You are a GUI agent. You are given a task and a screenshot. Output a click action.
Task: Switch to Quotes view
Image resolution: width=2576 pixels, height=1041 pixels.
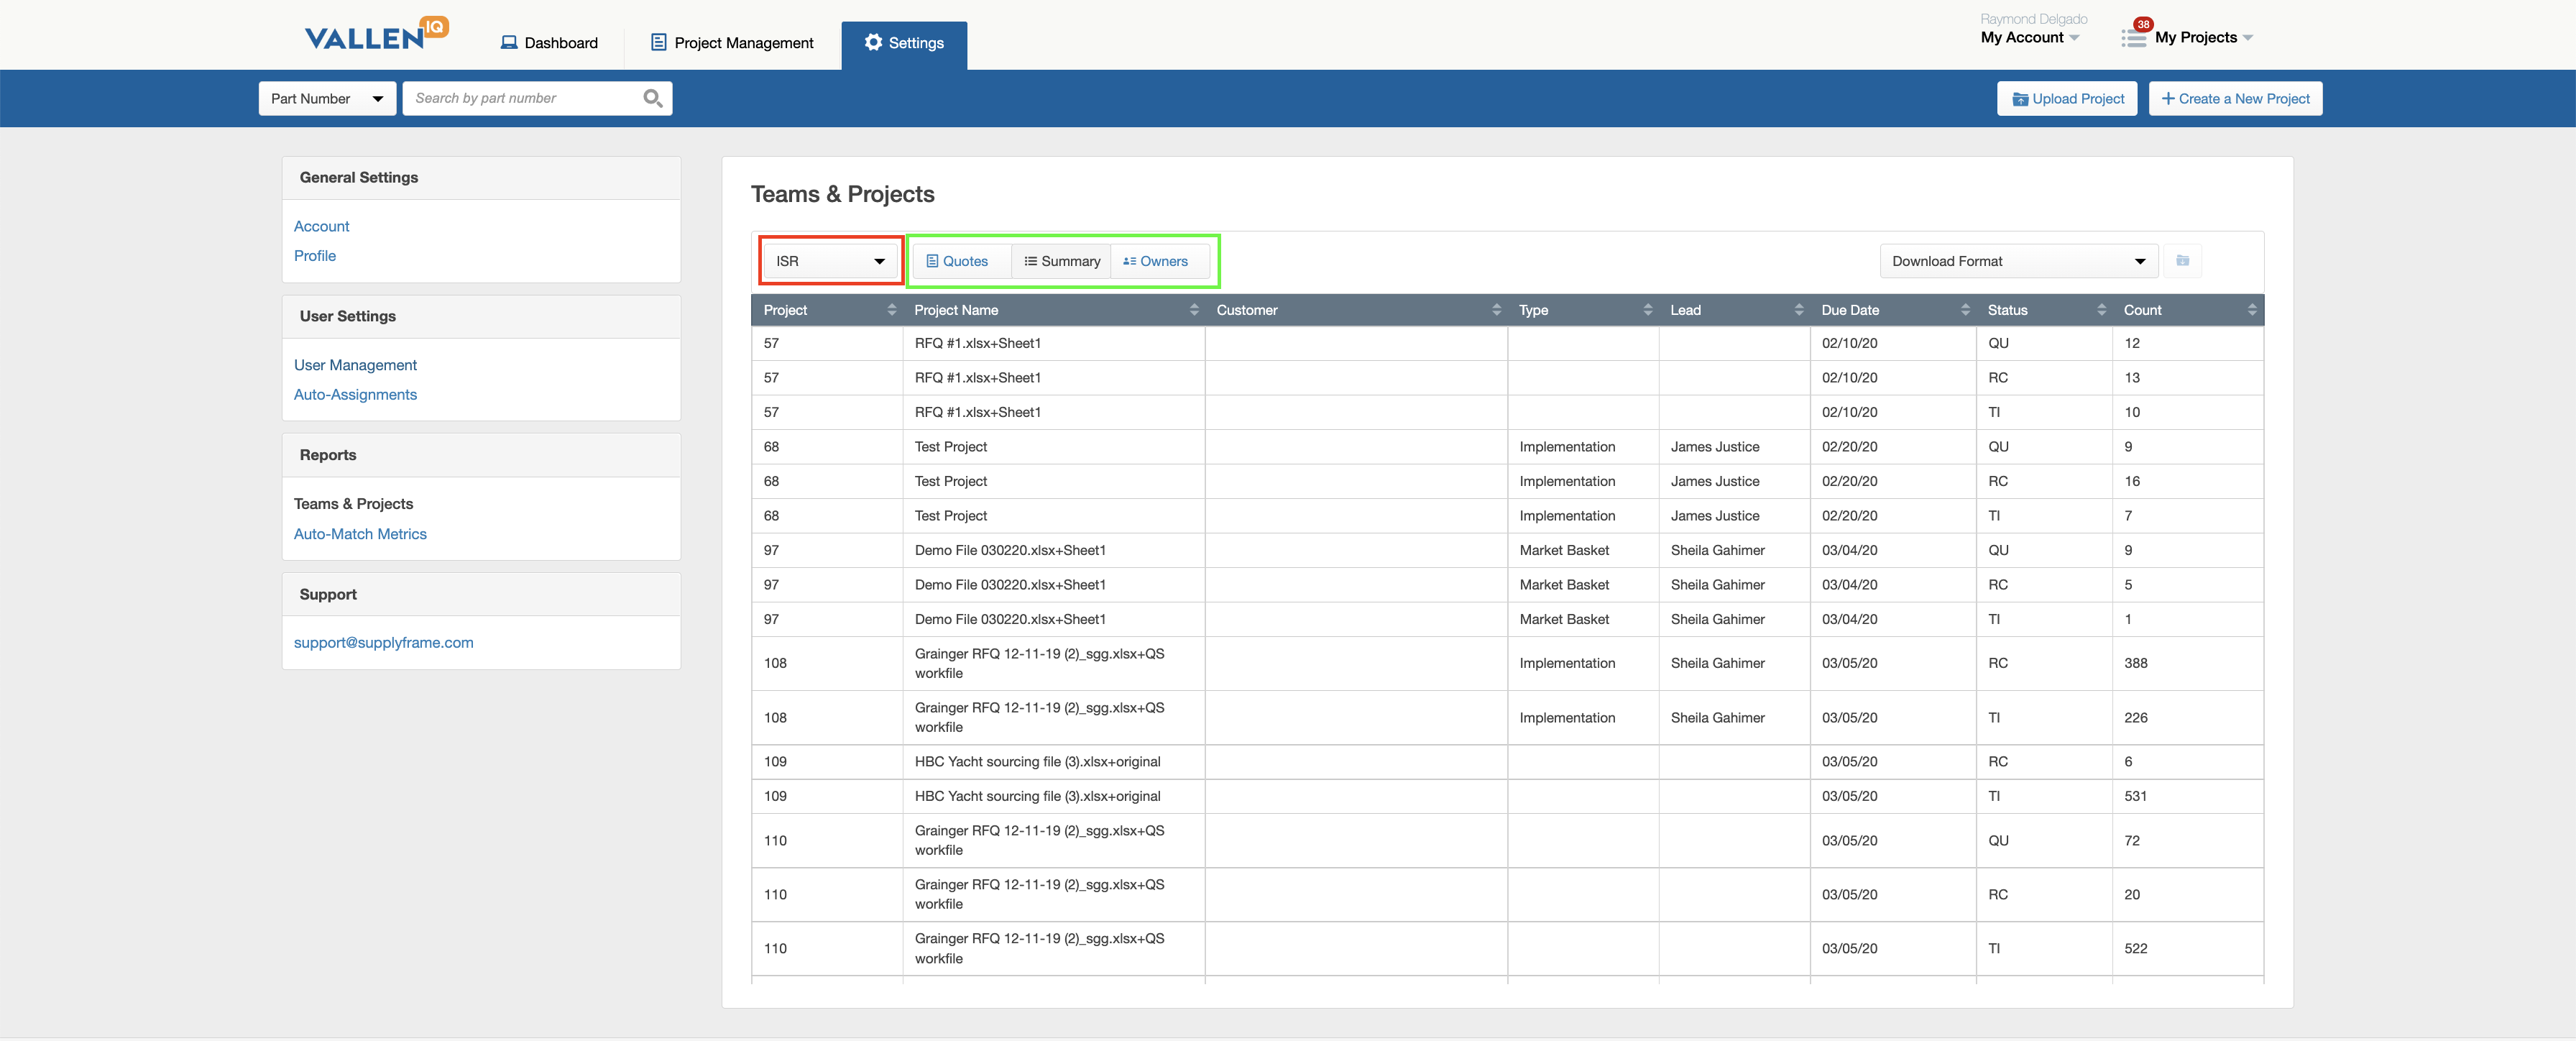pyautogui.click(x=958, y=261)
